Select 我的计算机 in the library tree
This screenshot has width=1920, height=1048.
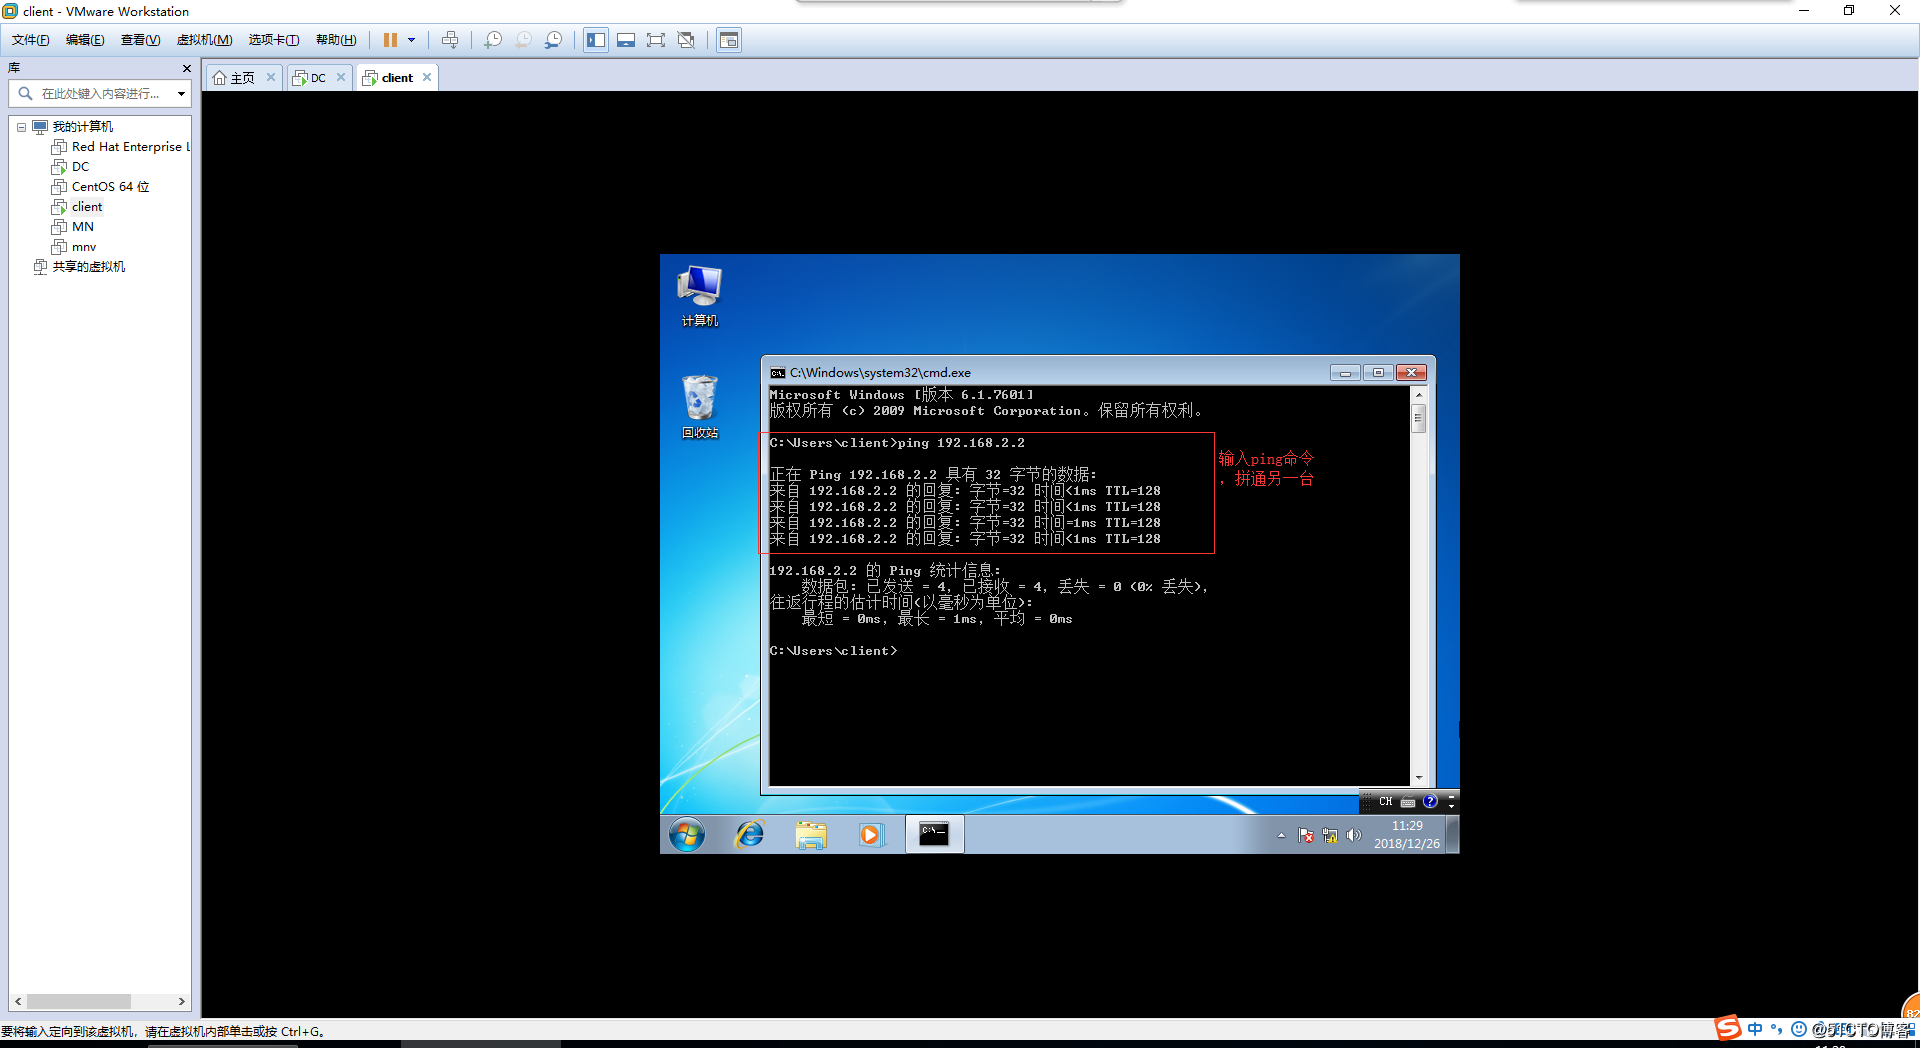(x=82, y=127)
